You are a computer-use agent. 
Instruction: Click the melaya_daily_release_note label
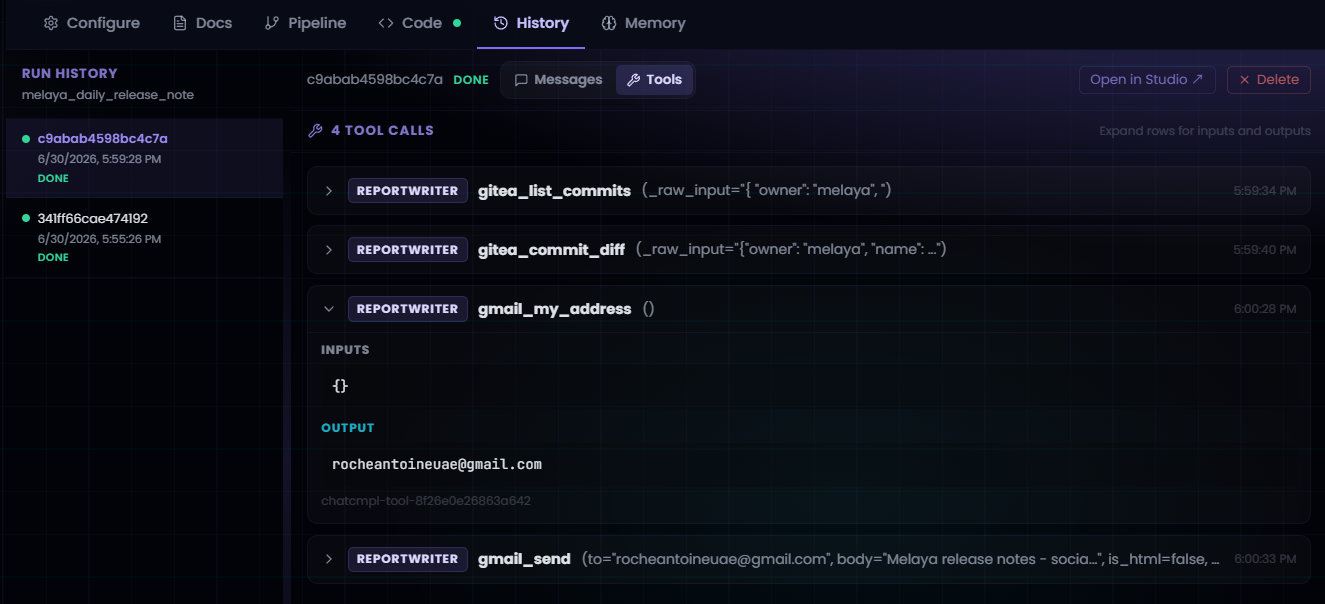pyautogui.click(x=108, y=95)
